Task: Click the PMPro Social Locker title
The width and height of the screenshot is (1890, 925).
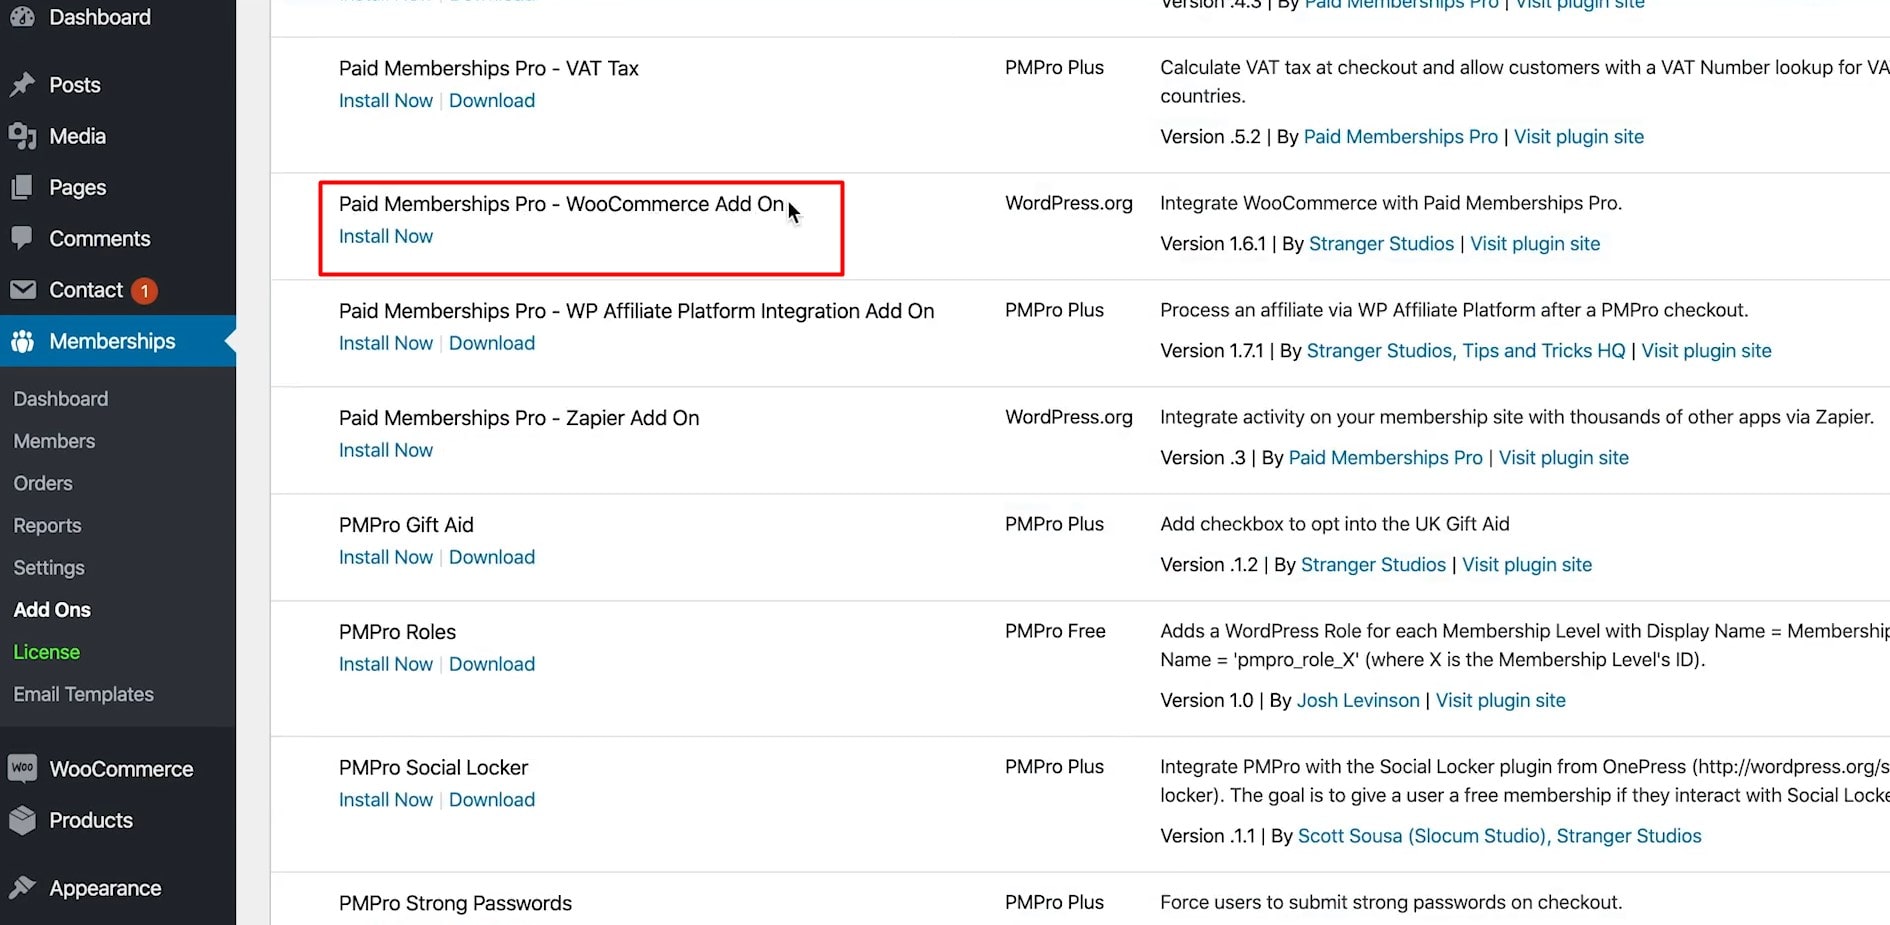Action: click(x=433, y=768)
